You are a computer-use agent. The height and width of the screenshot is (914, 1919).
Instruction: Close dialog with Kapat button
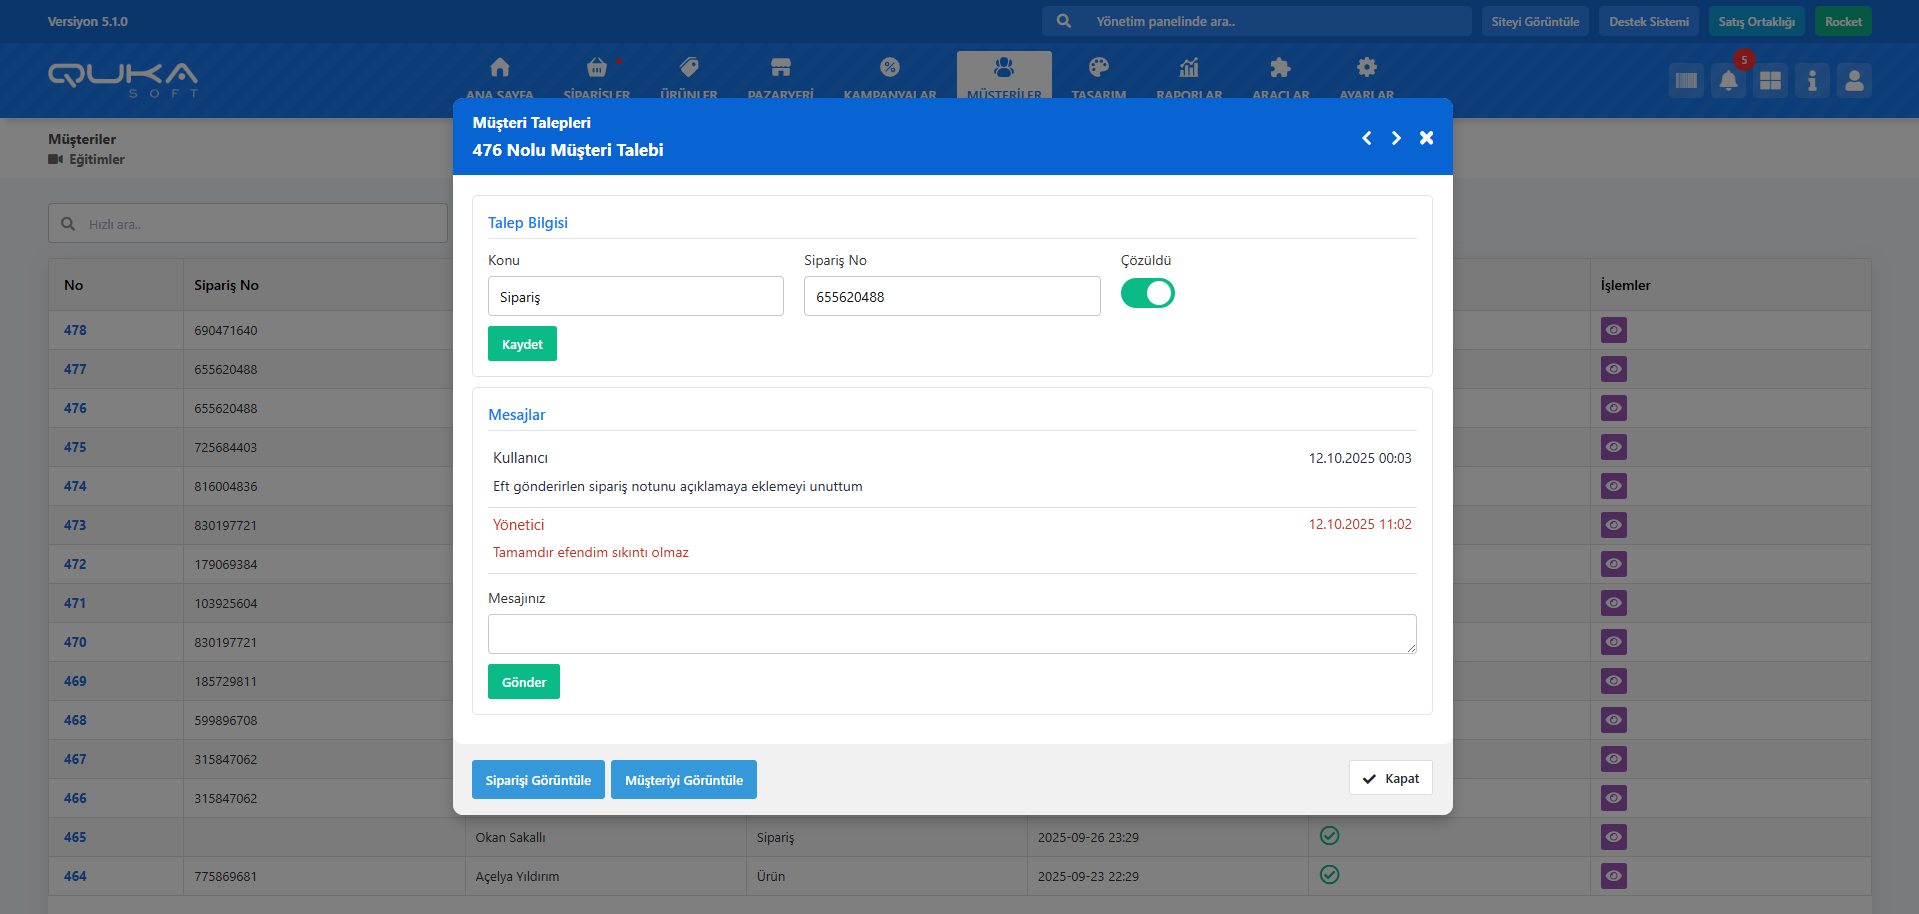click(x=1390, y=778)
